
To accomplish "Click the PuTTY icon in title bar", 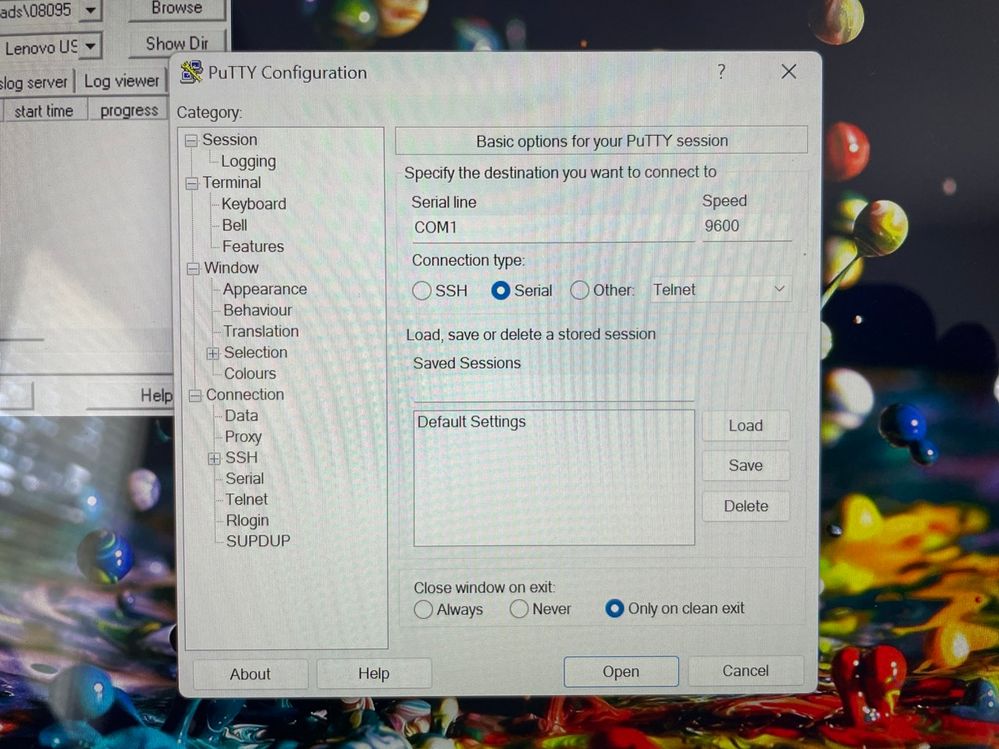I will [x=191, y=73].
